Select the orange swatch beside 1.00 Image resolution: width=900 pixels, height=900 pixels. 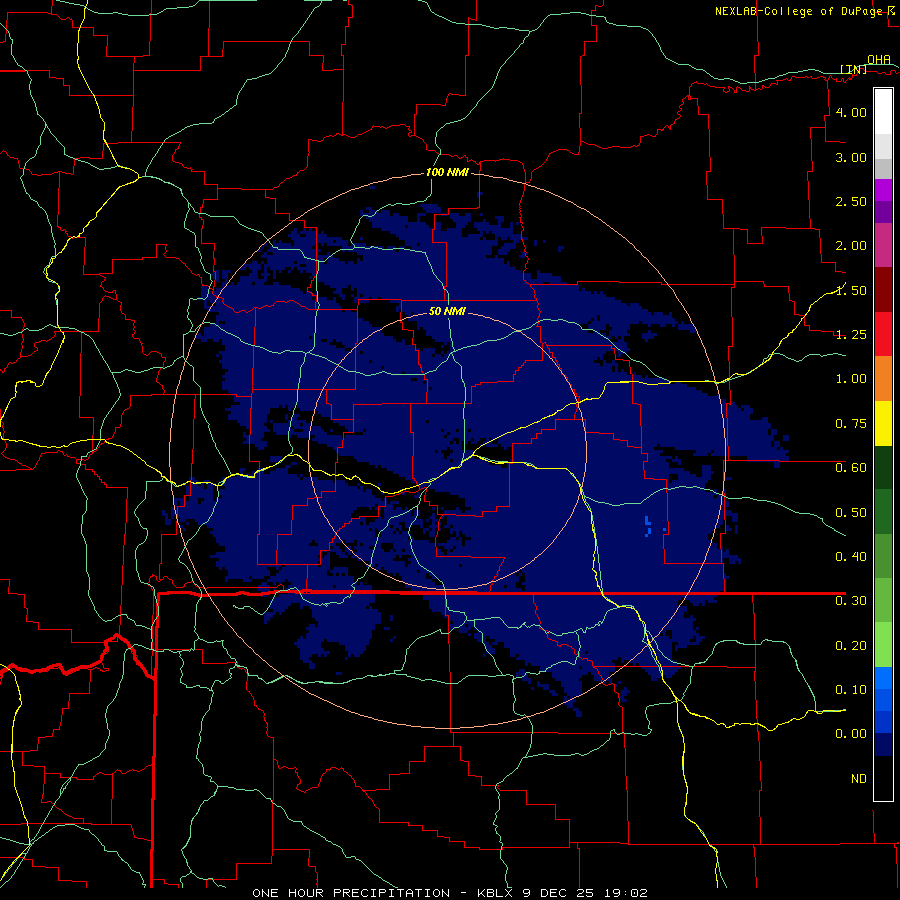[883, 379]
